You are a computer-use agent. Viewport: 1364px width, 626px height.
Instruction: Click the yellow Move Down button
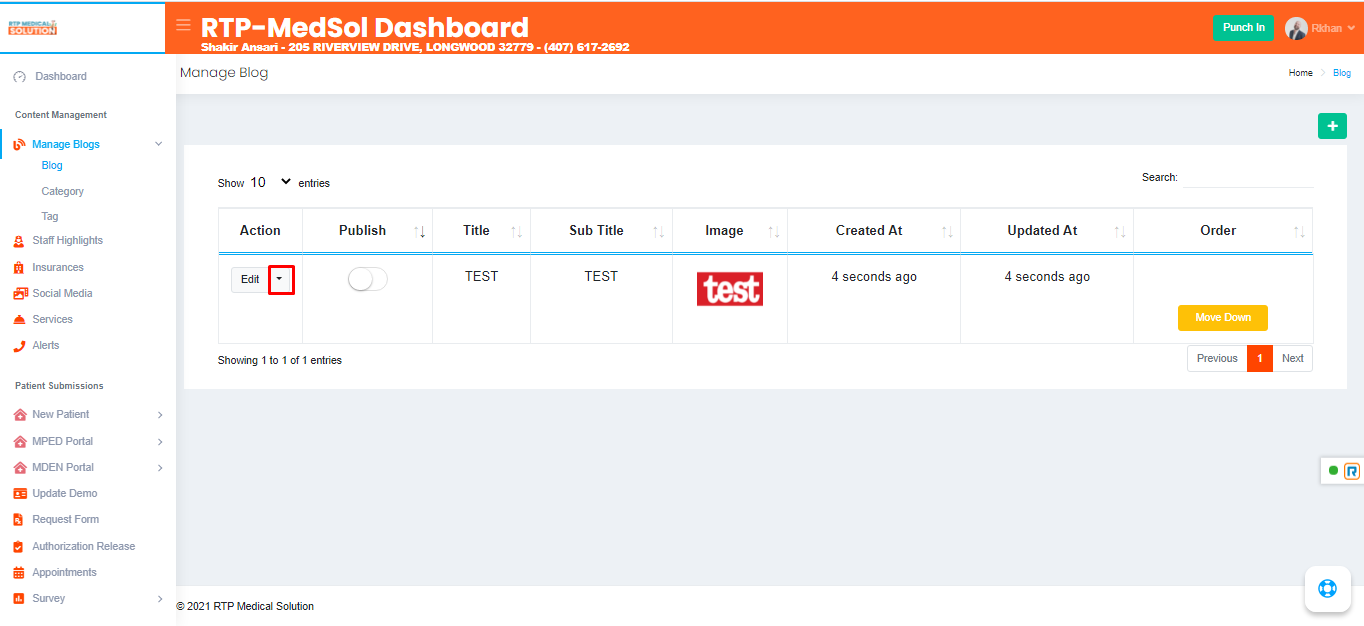(x=1223, y=318)
